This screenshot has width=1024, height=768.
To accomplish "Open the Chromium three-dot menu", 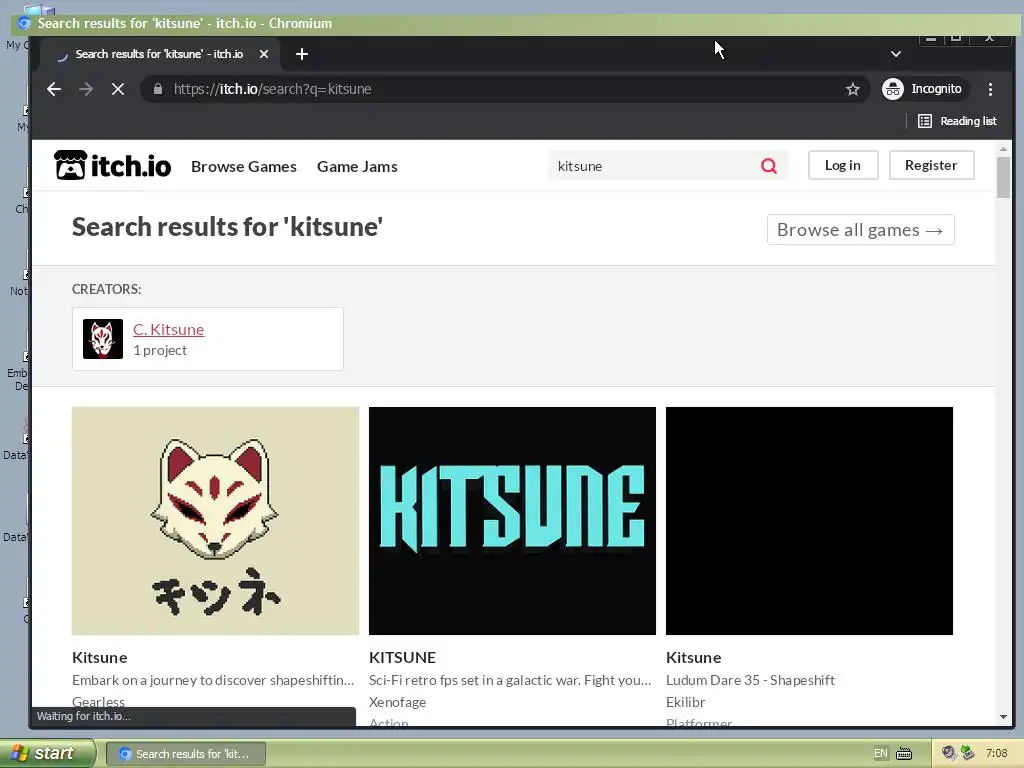I will click(990, 89).
